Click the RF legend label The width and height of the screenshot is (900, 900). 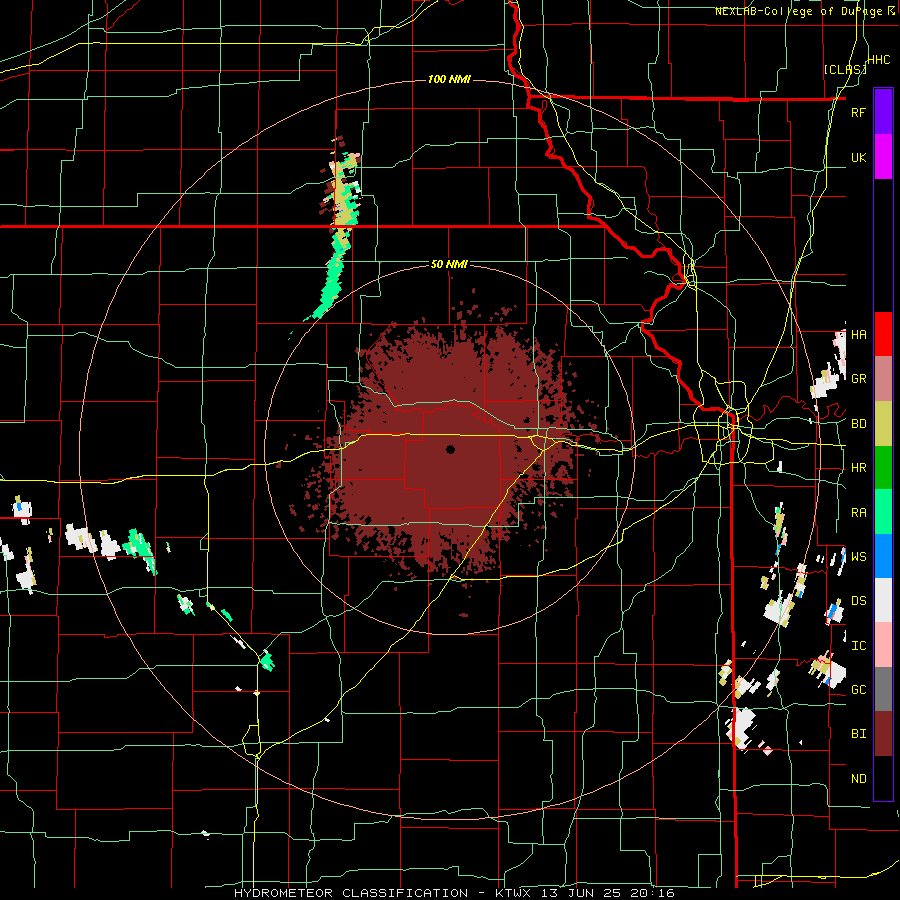(x=858, y=112)
